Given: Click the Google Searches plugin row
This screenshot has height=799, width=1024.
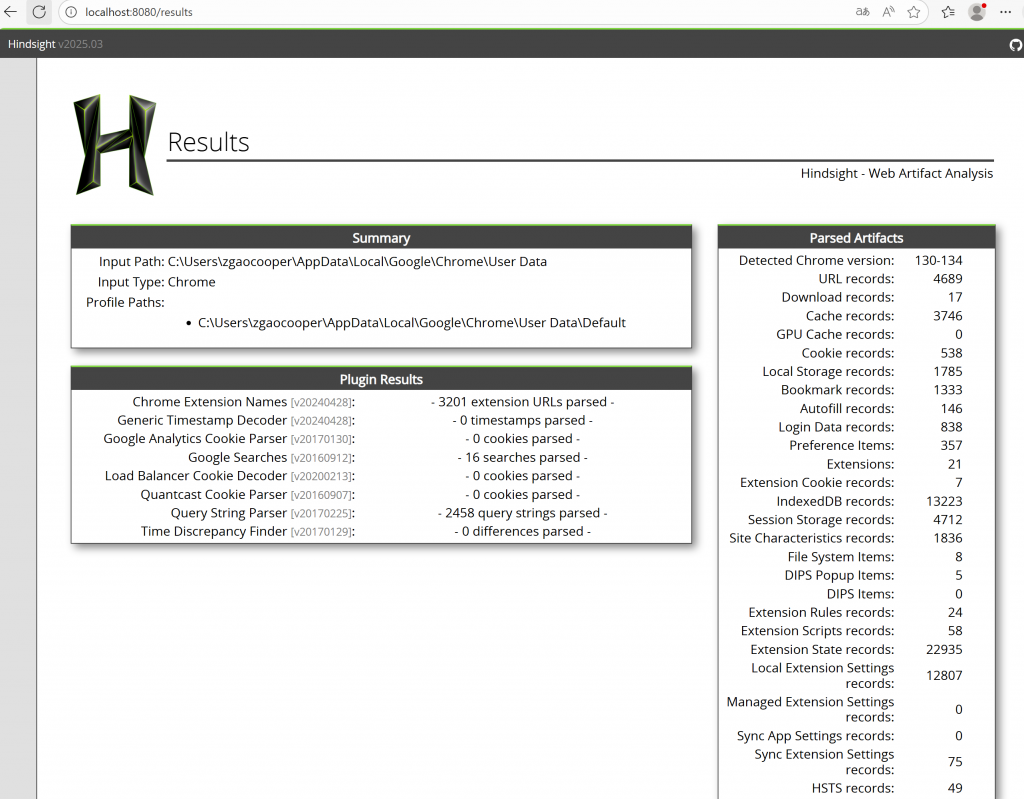Looking at the screenshot, I should [x=238, y=457].
